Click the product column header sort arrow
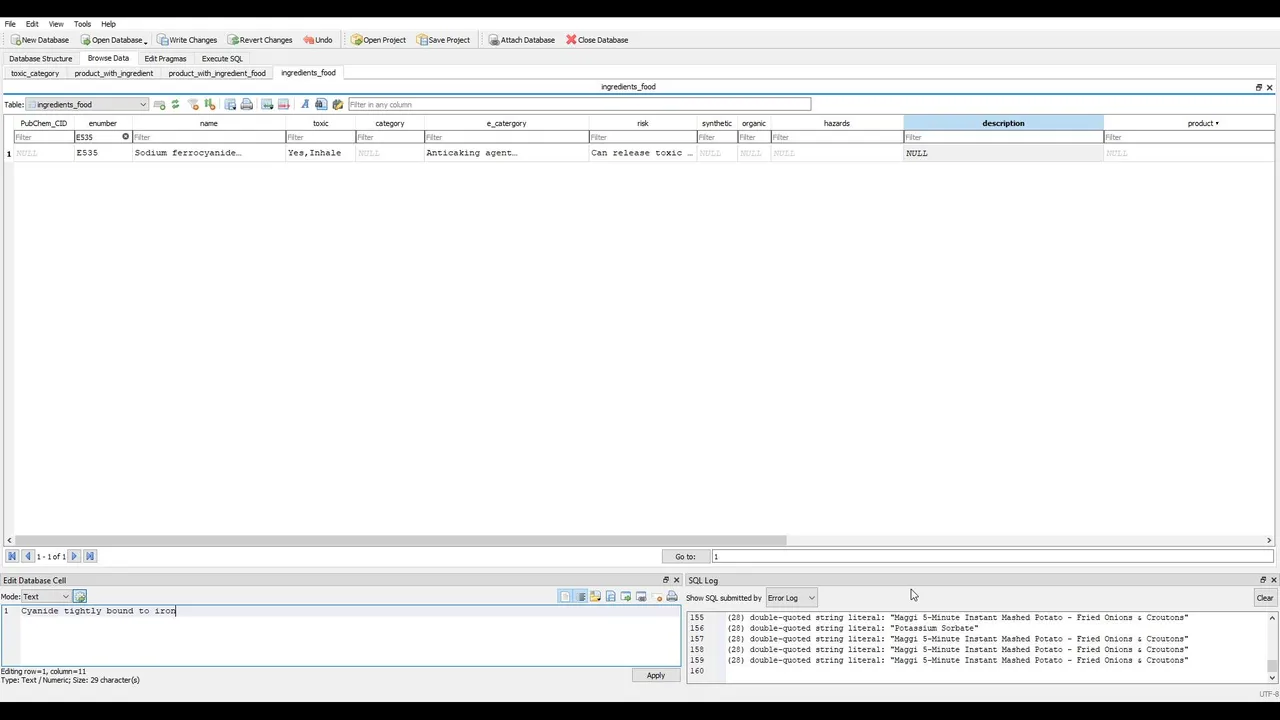Screen dimensions: 1280x720 point(1217,123)
